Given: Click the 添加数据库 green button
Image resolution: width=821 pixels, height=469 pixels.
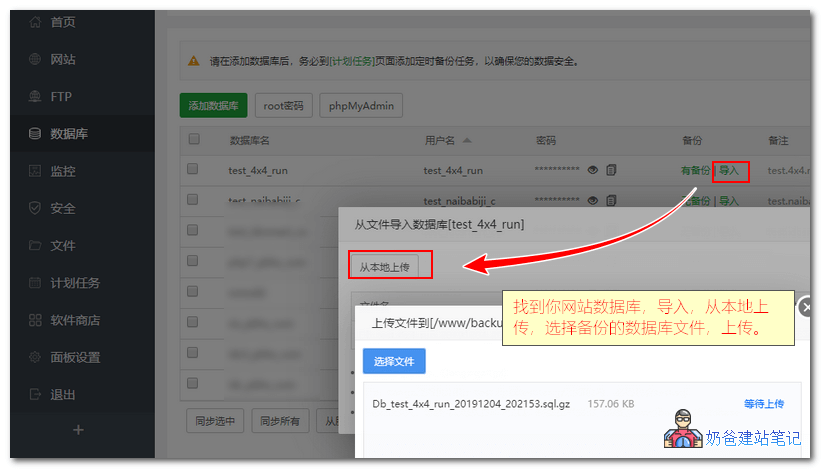Looking at the screenshot, I should (x=213, y=105).
